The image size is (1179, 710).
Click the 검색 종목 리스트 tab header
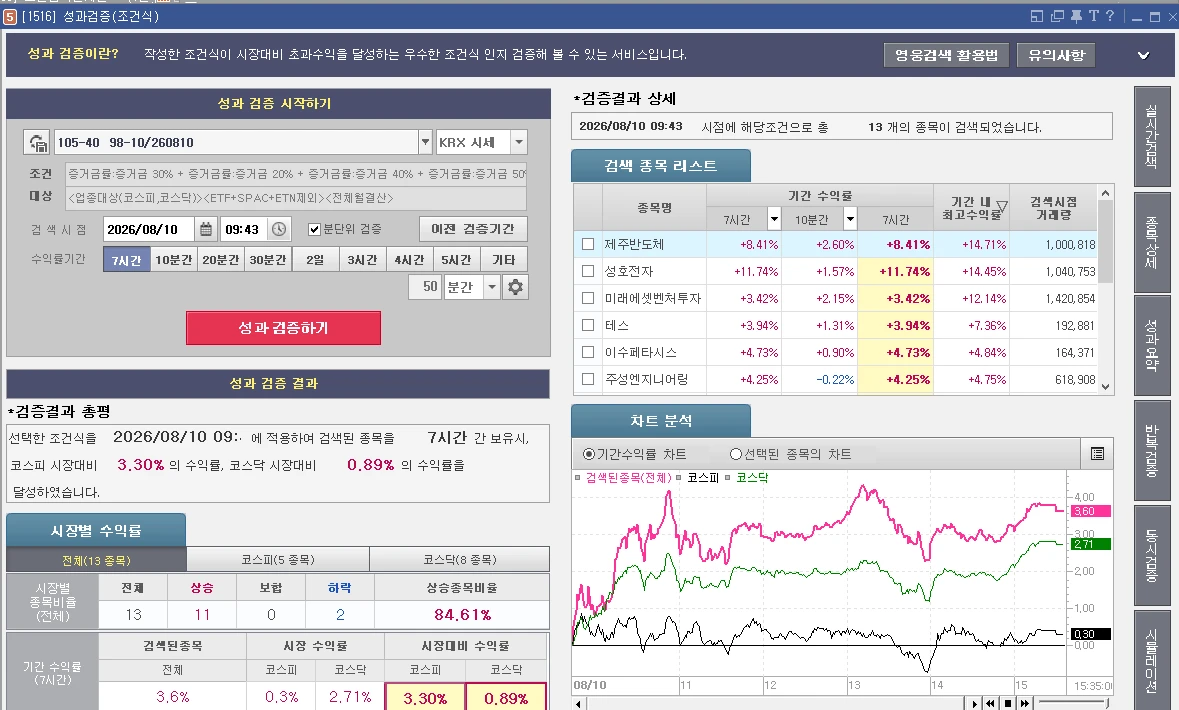[x=661, y=165]
